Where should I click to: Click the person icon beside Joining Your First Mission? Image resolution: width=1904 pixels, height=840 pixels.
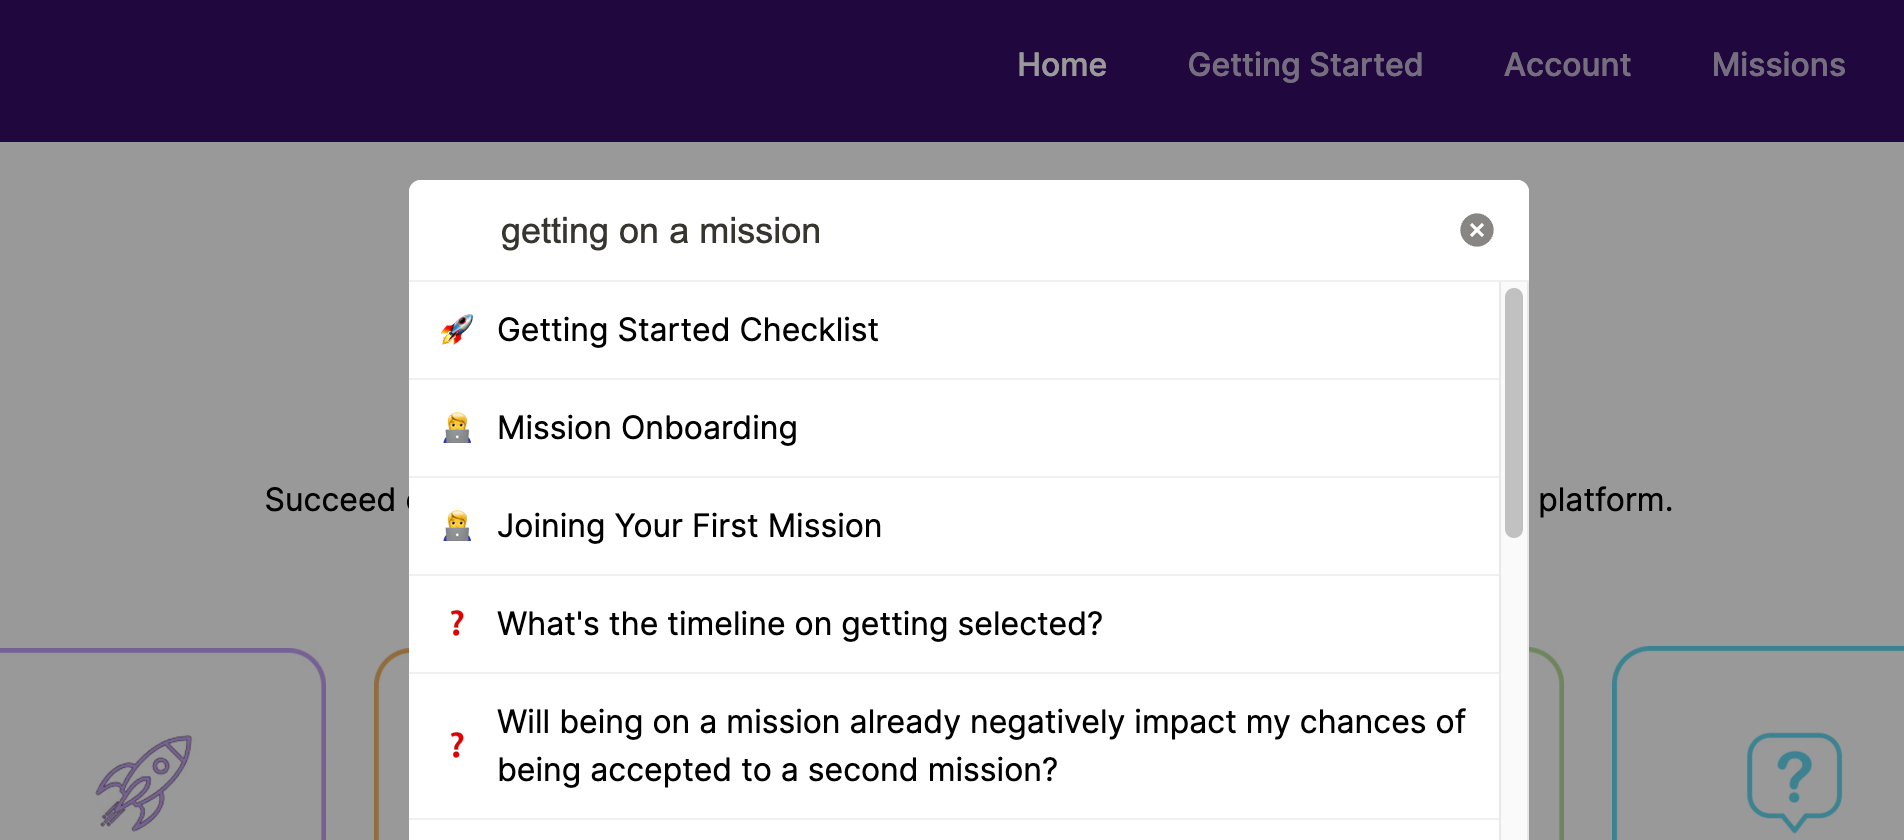[x=457, y=526]
